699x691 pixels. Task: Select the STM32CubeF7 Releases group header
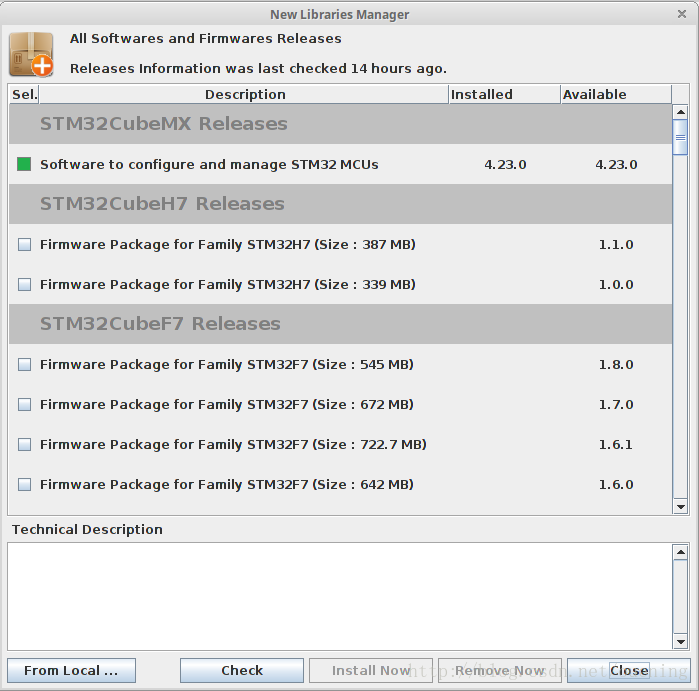pos(341,324)
